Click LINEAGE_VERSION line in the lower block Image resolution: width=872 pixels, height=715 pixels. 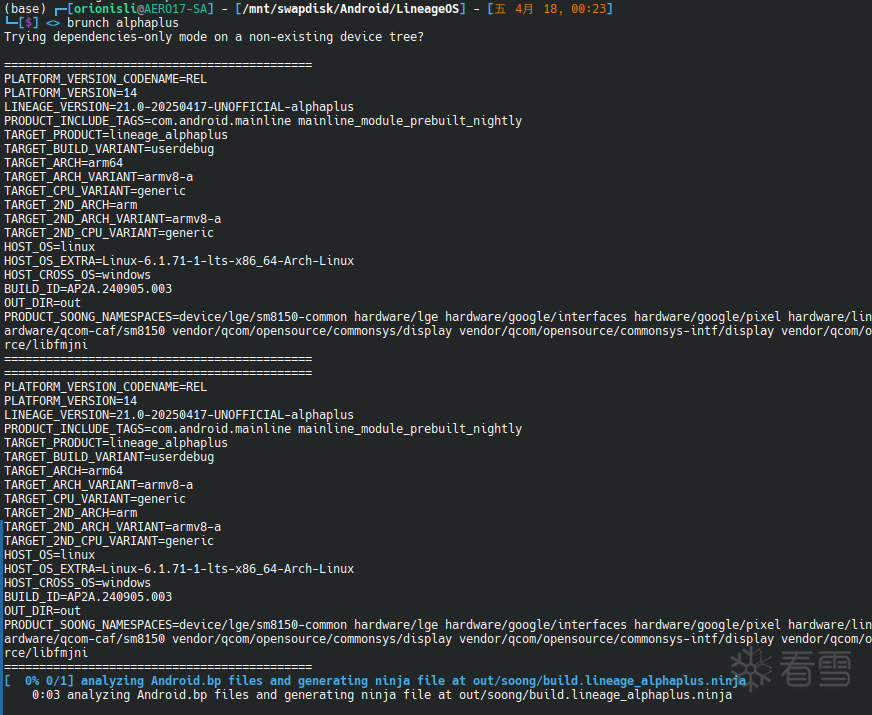point(179,415)
